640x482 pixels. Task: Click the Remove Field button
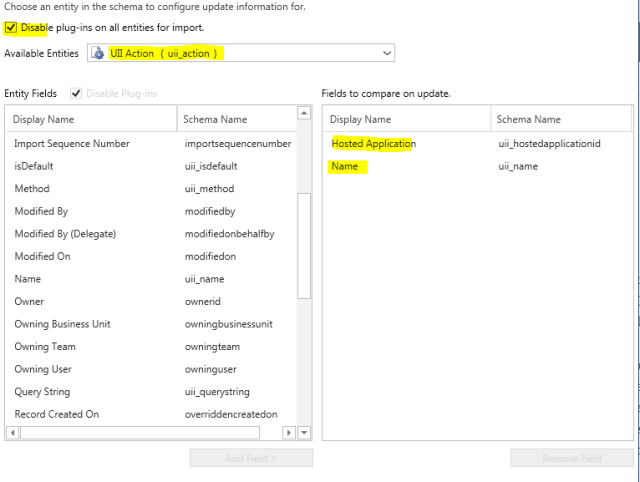pos(572,458)
